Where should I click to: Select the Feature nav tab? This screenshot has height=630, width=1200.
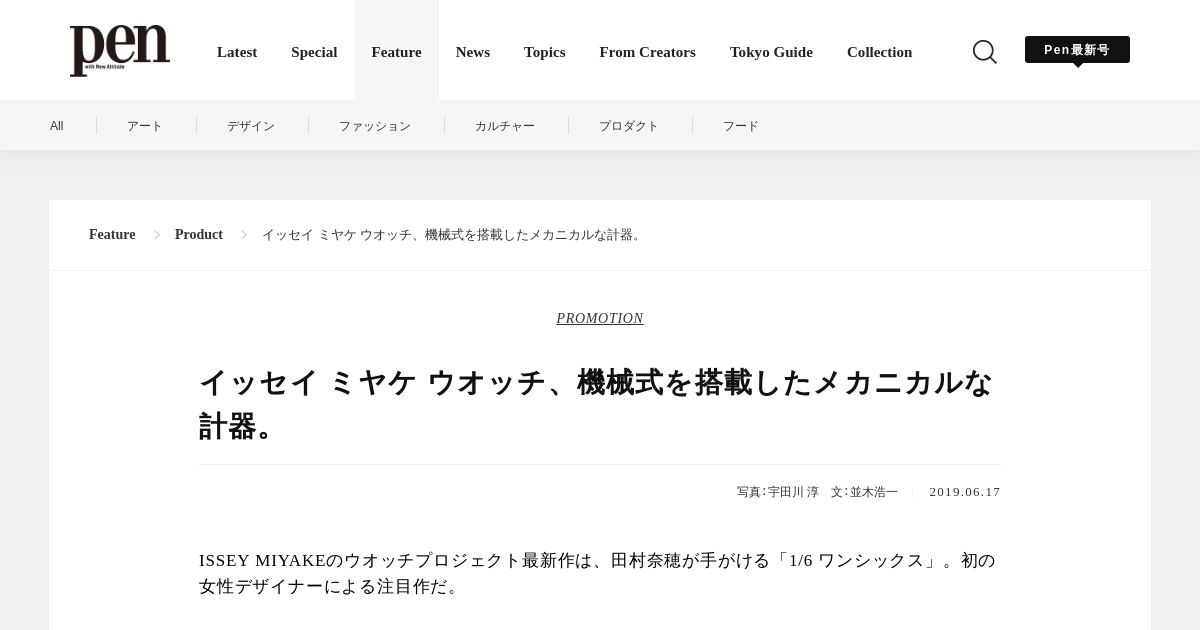coord(397,52)
